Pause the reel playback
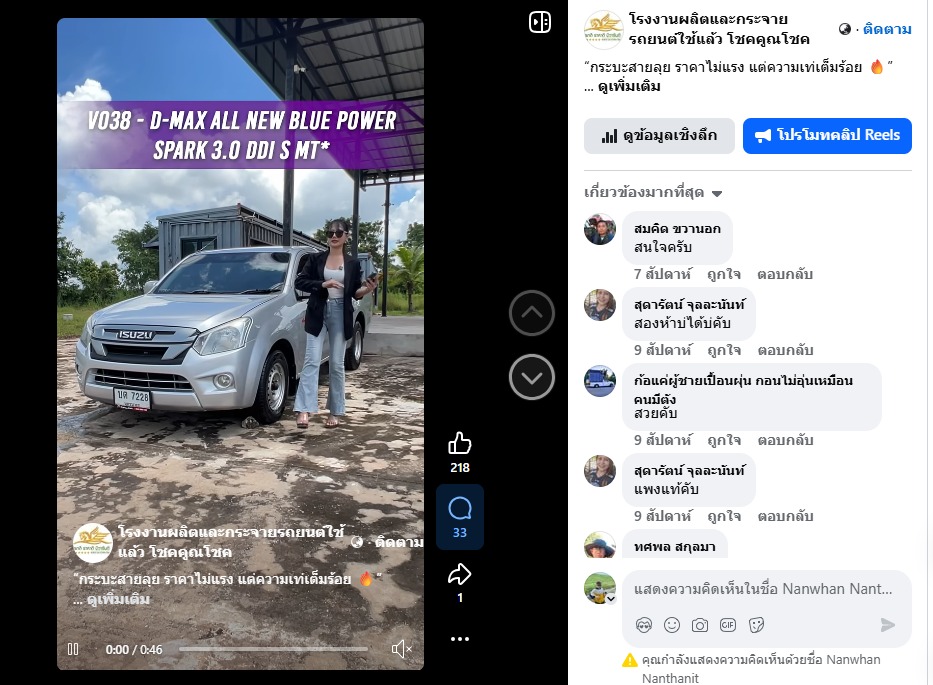The width and height of the screenshot is (933, 685). [x=73, y=649]
